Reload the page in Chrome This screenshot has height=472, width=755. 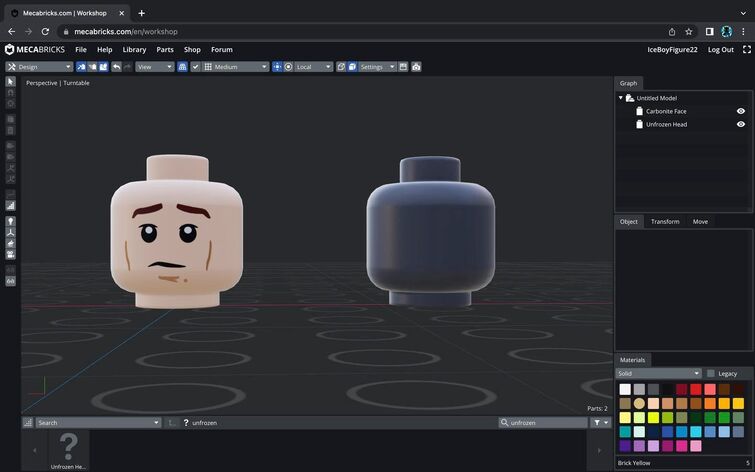coord(45,32)
